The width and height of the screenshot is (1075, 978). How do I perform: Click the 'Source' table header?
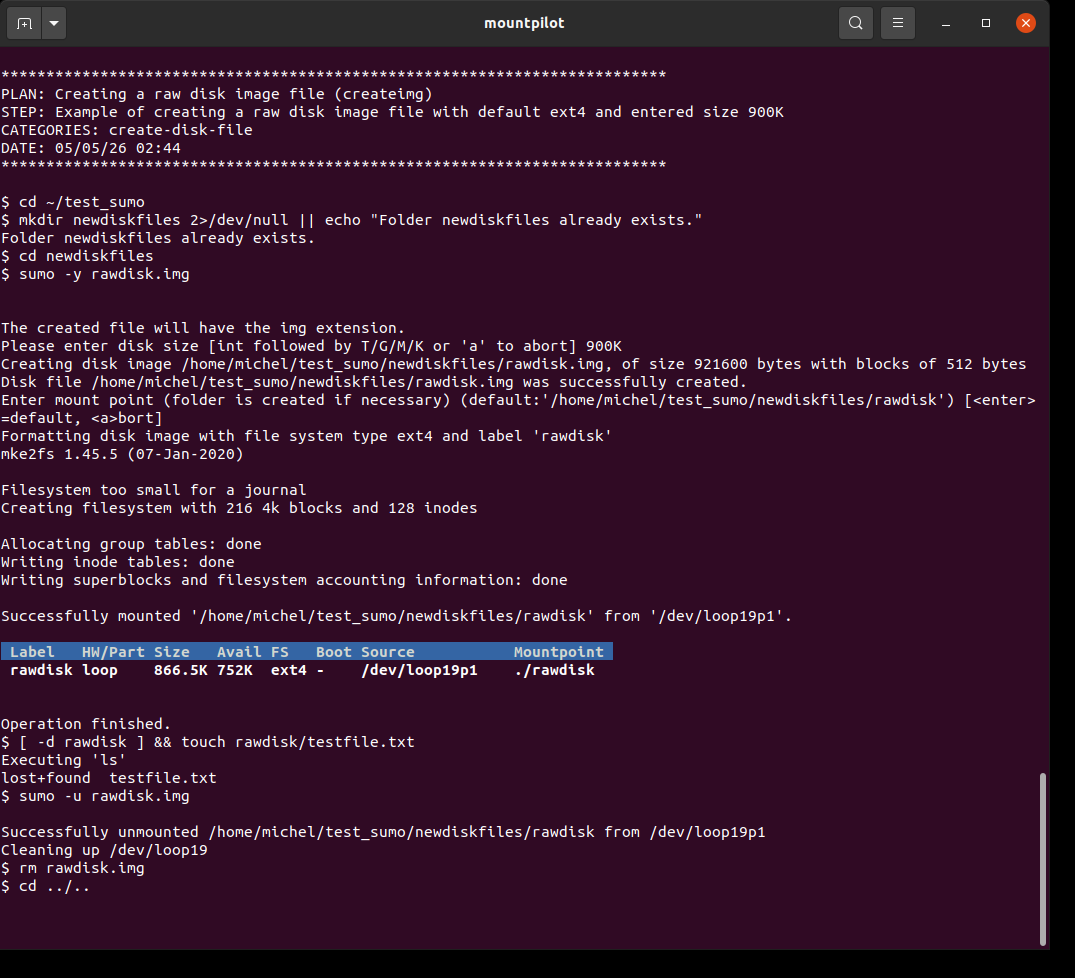(388, 652)
